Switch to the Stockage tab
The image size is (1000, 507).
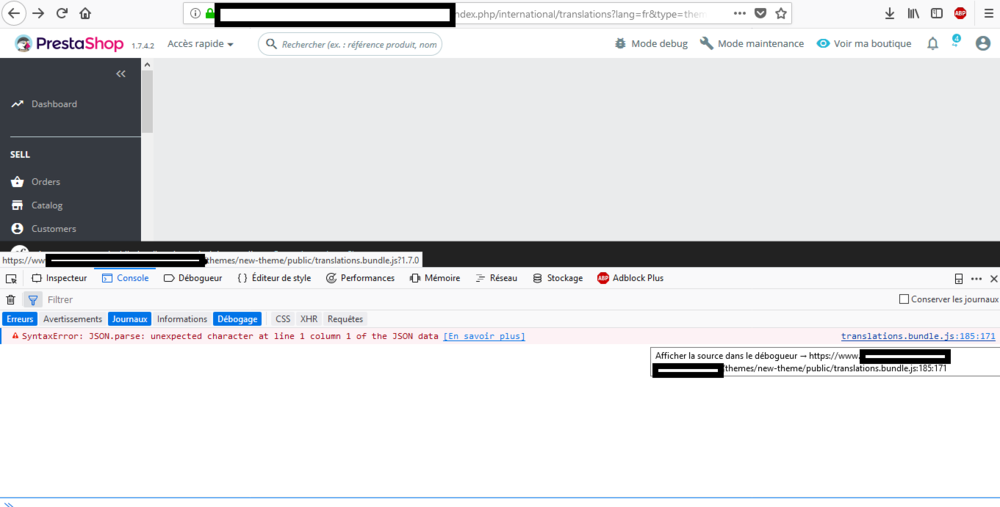(557, 278)
